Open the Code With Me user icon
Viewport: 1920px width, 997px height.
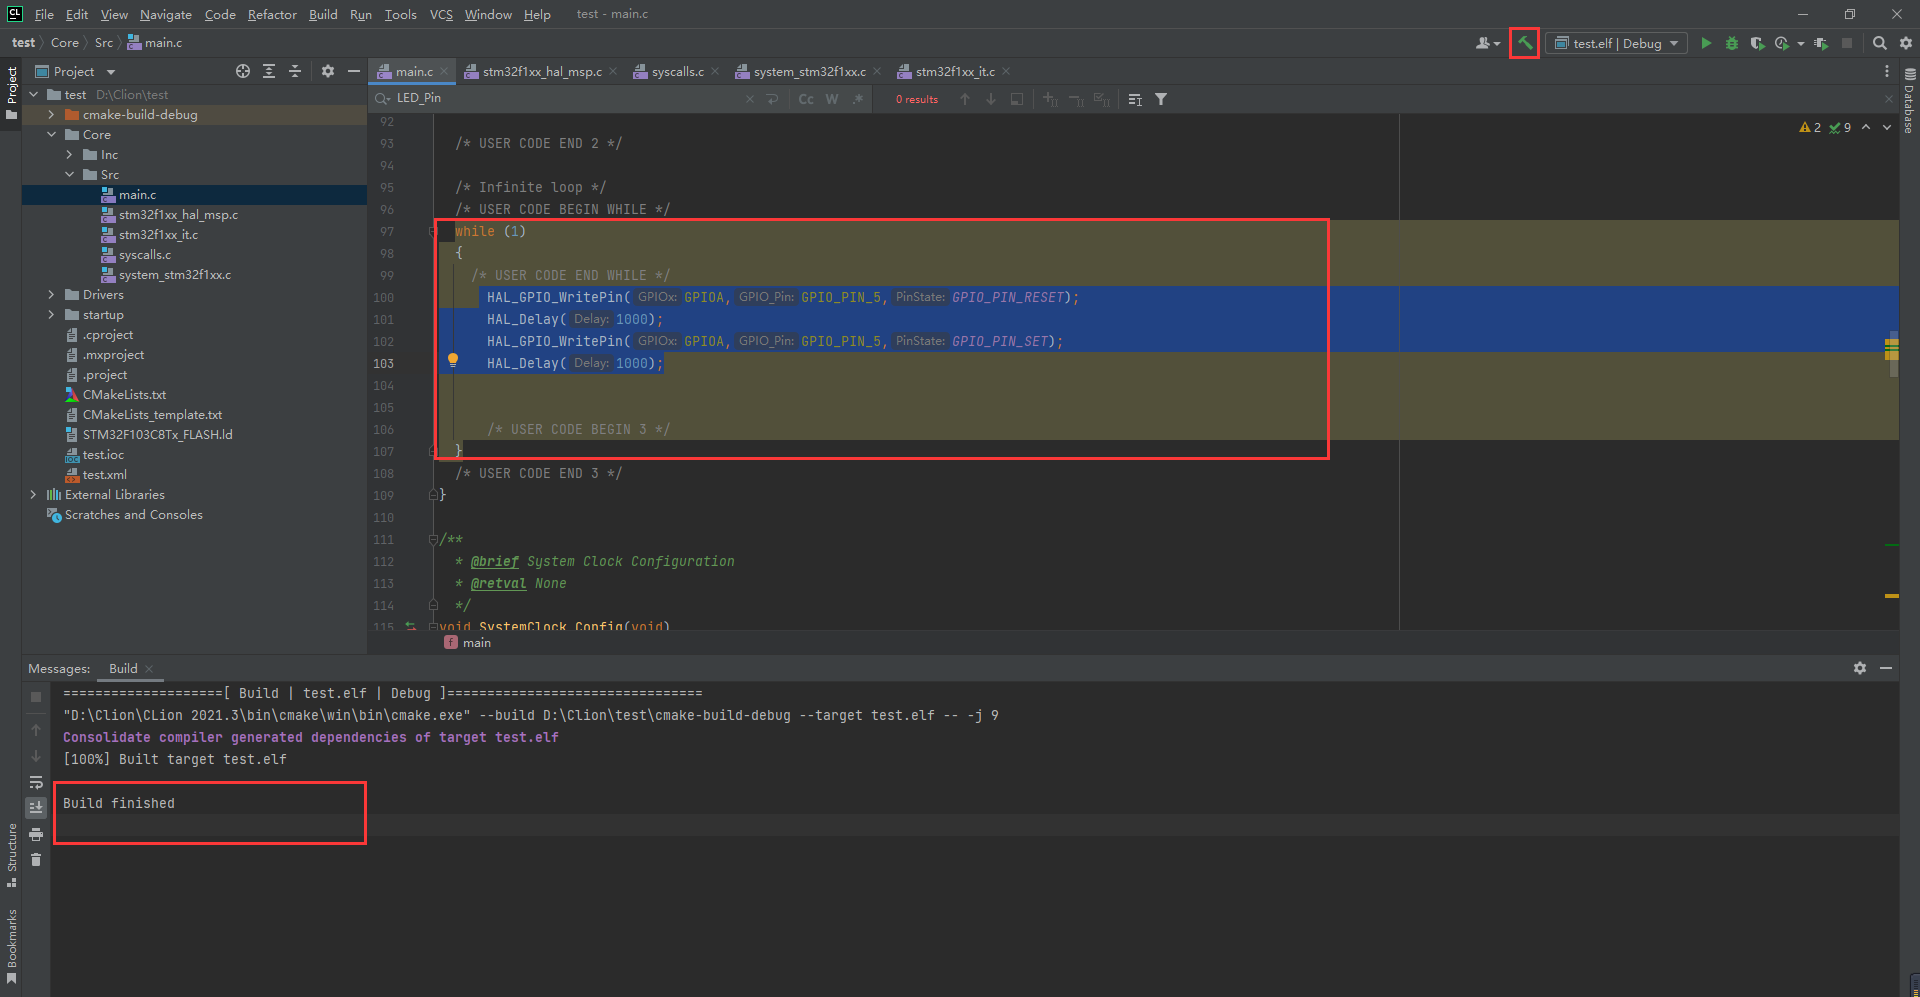[1488, 43]
